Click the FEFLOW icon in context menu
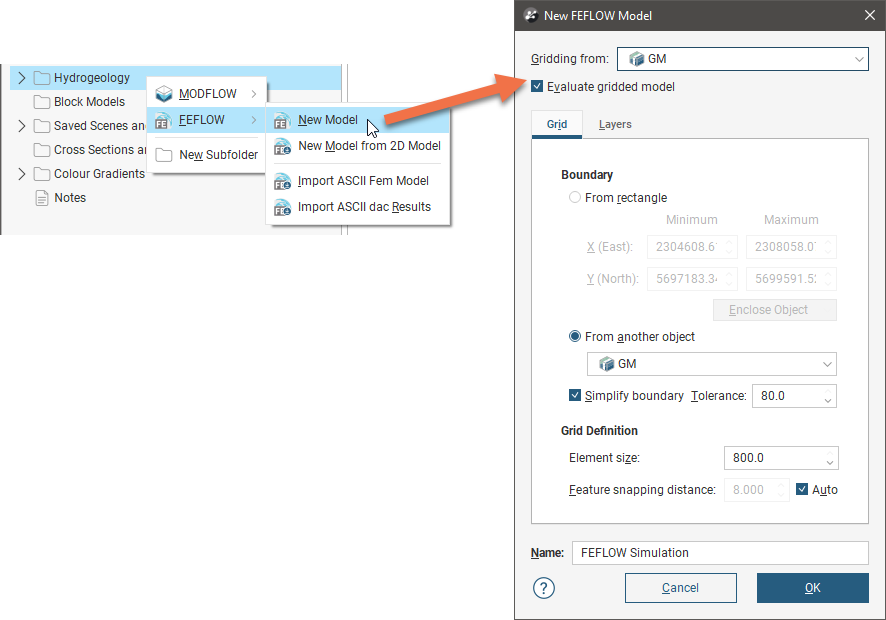Viewport: 886px width, 620px height. [x=164, y=120]
